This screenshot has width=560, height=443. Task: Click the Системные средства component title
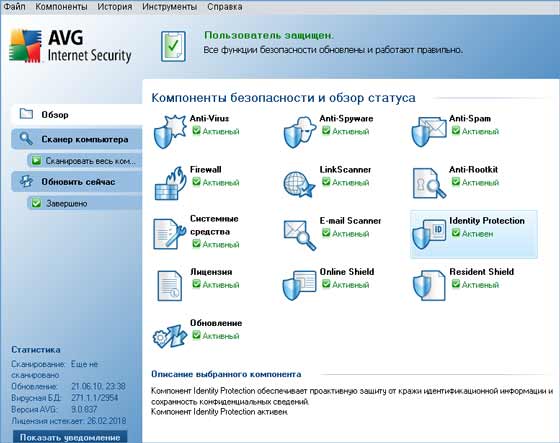click(x=214, y=225)
